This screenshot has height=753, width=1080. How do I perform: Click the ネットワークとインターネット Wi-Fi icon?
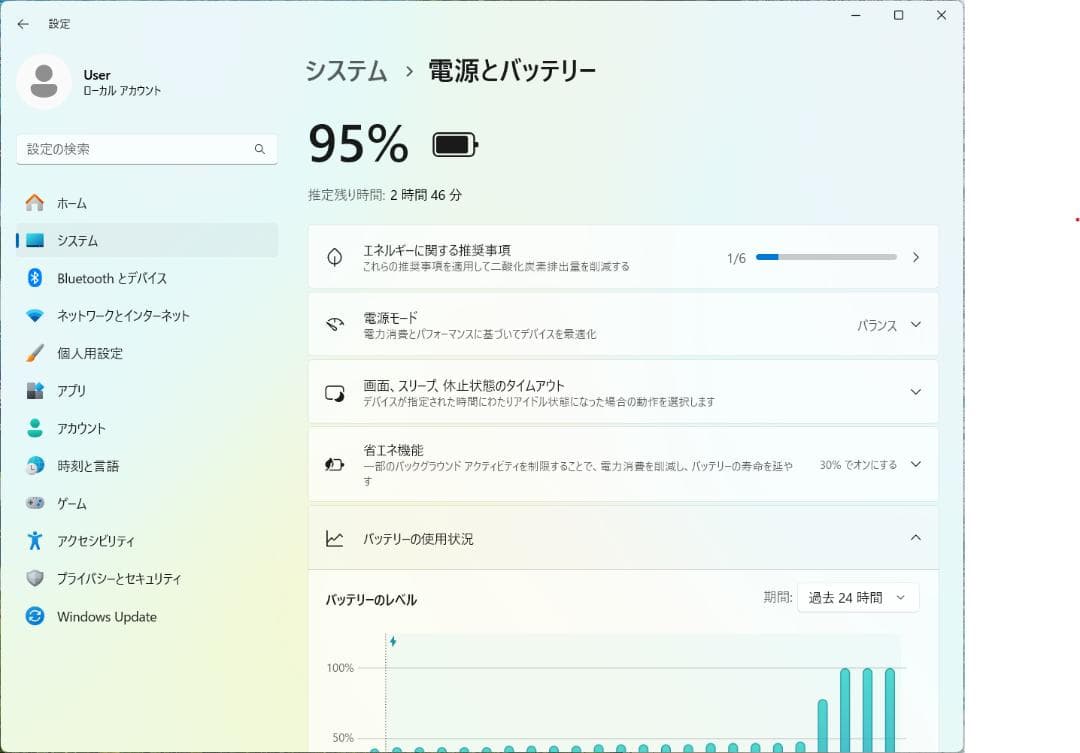pos(33,316)
